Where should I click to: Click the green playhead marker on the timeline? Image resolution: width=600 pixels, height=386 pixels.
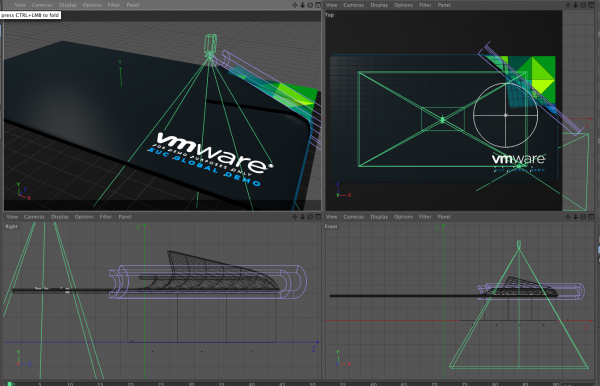(x=10, y=384)
